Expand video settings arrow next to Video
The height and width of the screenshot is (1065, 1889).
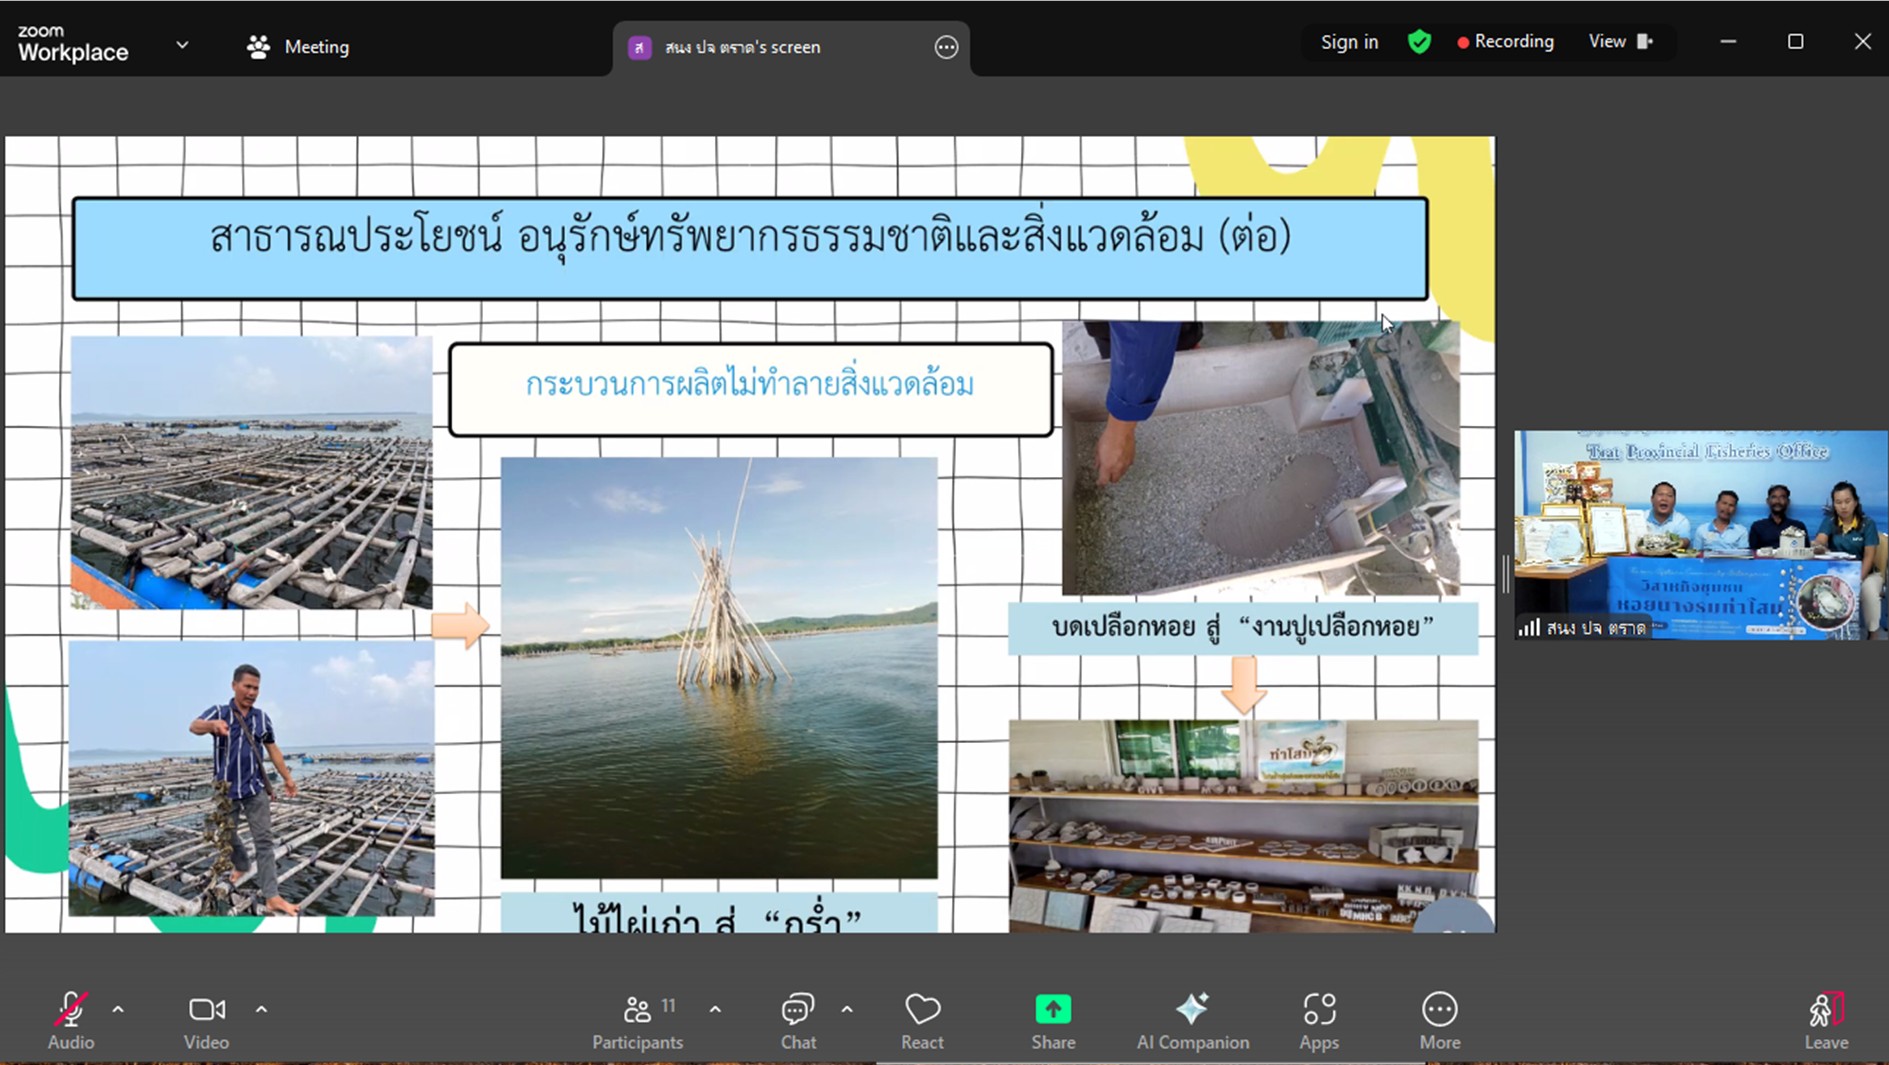pyautogui.click(x=261, y=1010)
